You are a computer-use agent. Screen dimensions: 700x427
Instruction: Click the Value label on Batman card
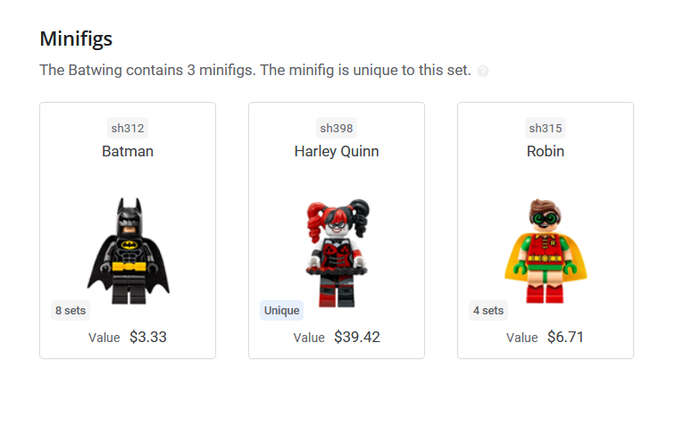point(104,338)
